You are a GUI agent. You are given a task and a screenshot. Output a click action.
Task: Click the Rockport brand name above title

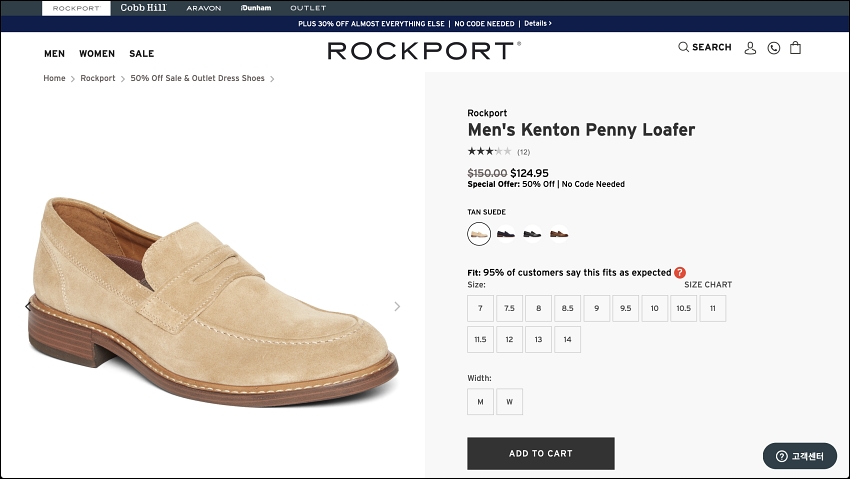487,113
